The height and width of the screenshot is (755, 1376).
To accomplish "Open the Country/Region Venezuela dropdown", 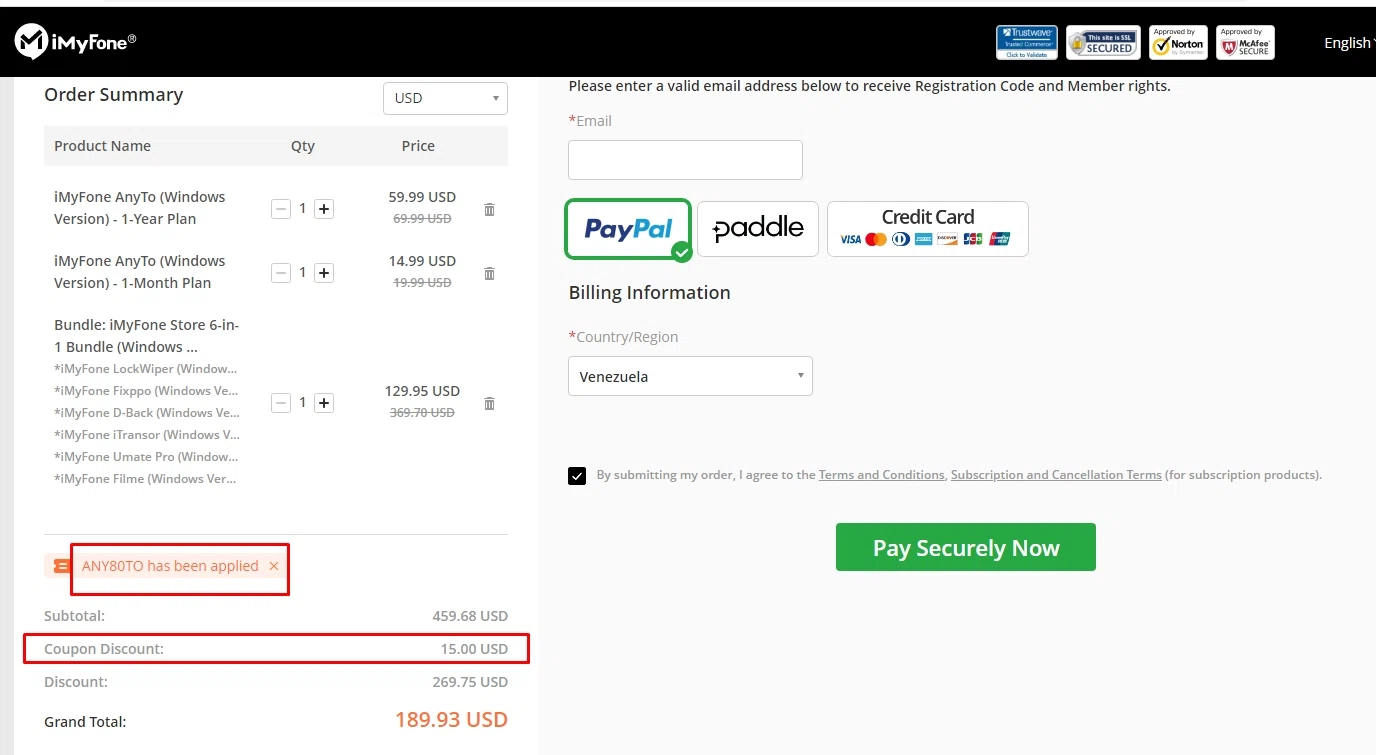I will pyautogui.click(x=690, y=376).
